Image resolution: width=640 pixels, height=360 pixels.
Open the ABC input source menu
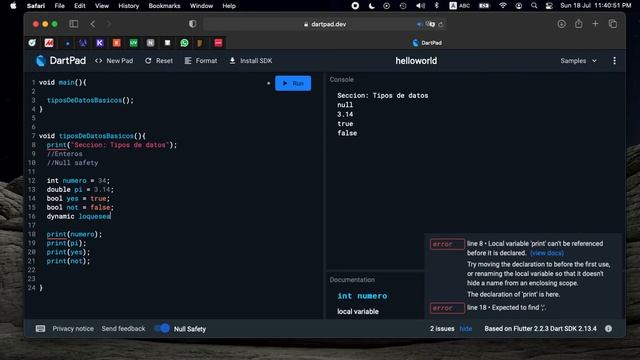point(460,6)
